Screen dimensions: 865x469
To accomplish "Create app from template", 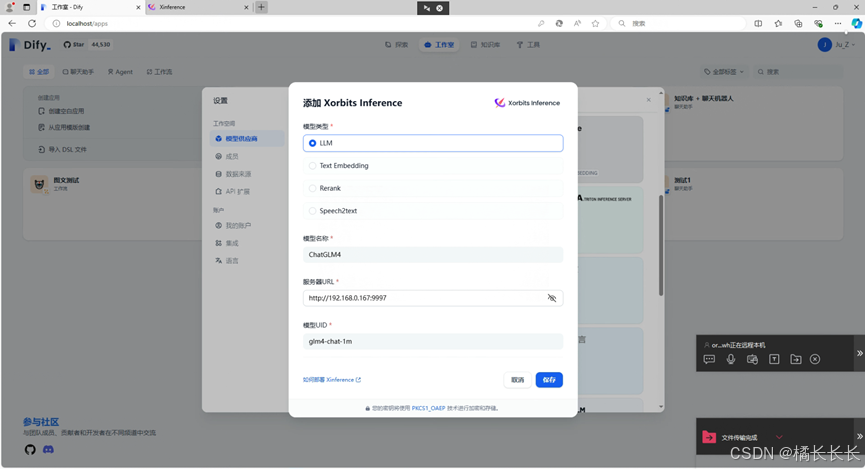I will click(64, 127).
